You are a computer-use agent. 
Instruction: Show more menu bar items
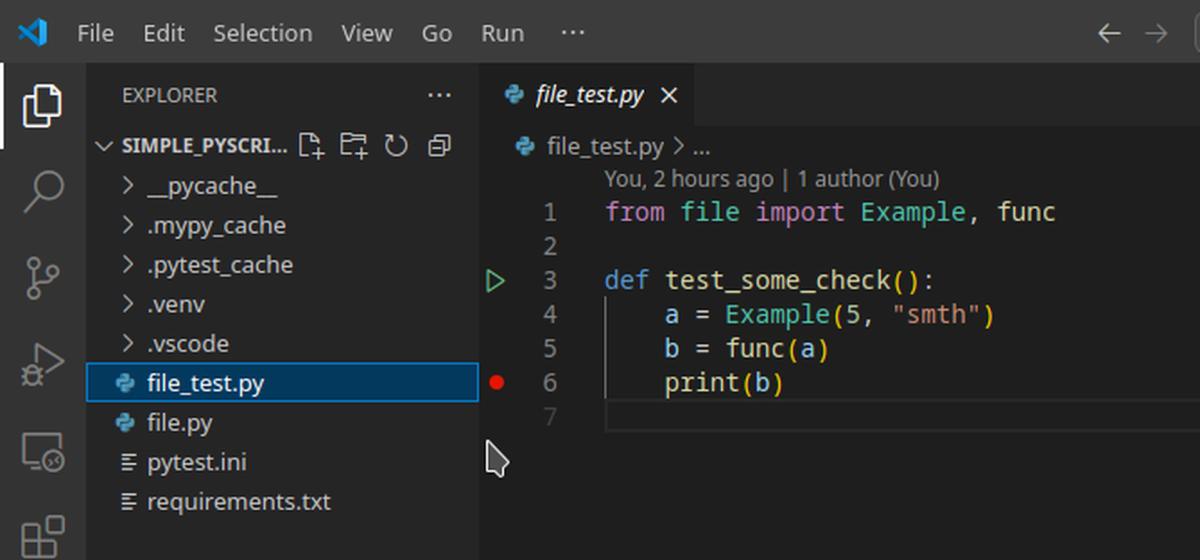[572, 33]
